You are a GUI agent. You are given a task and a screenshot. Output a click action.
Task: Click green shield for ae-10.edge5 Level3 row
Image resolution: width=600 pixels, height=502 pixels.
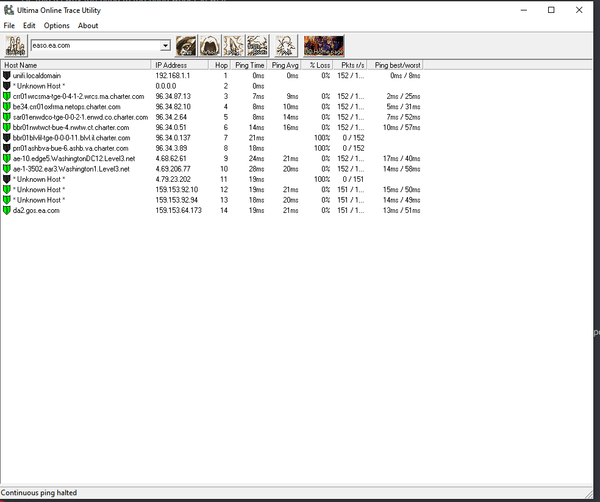click(x=7, y=158)
